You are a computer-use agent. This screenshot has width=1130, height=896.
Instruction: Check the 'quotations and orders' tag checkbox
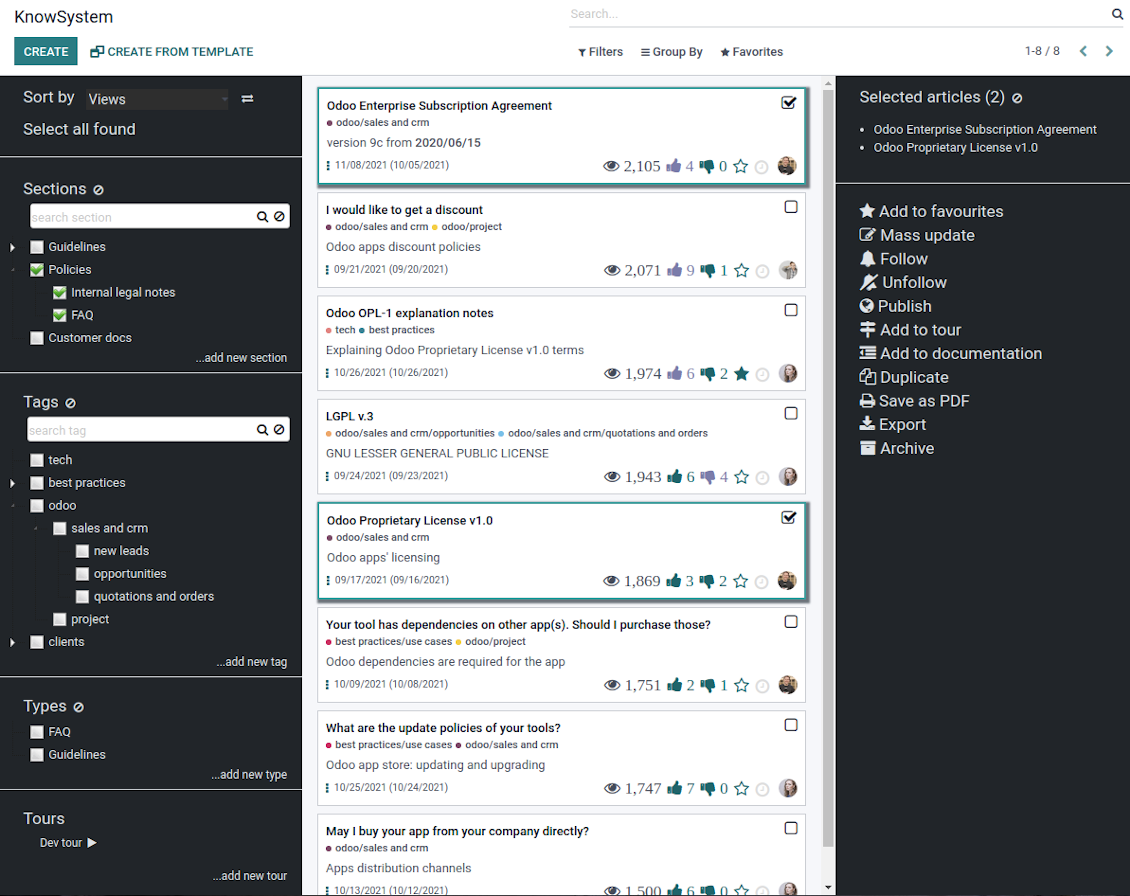click(82, 597)
